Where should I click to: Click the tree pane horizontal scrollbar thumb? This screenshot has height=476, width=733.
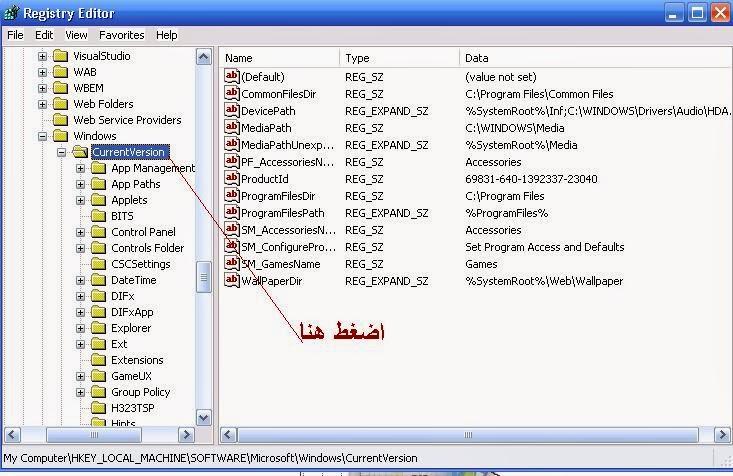[94, 435]
